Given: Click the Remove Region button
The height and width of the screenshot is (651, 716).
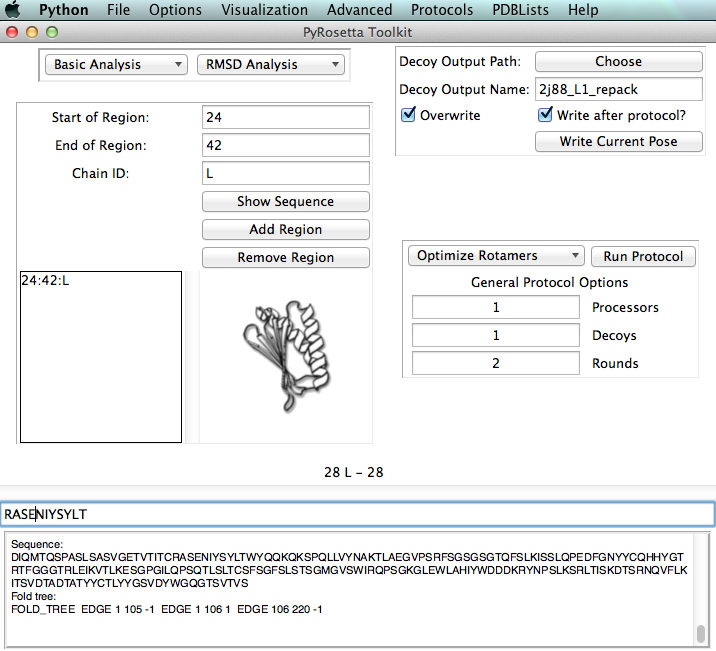Looking at the screenshot, I should [285, 258].
